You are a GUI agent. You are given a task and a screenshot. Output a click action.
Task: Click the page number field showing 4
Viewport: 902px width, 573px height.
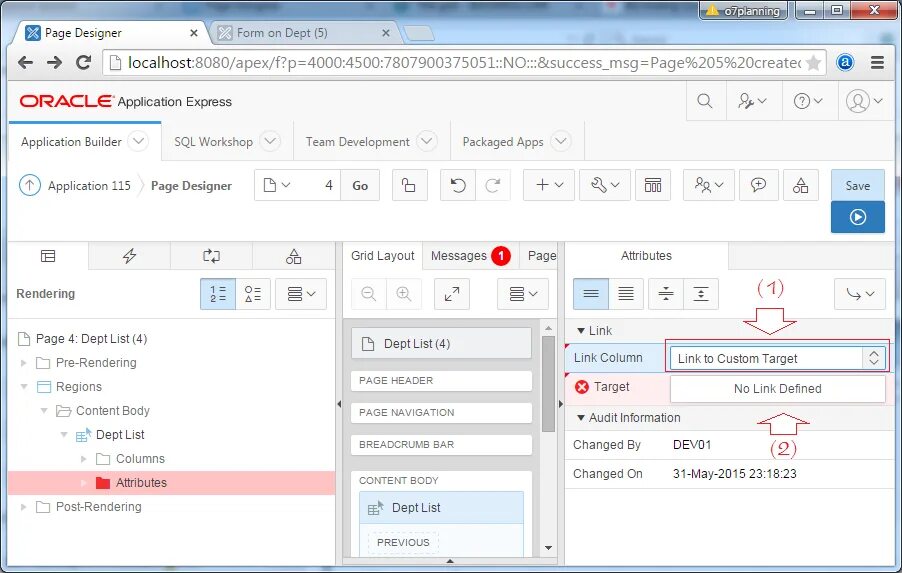click(x=320, y=185)
